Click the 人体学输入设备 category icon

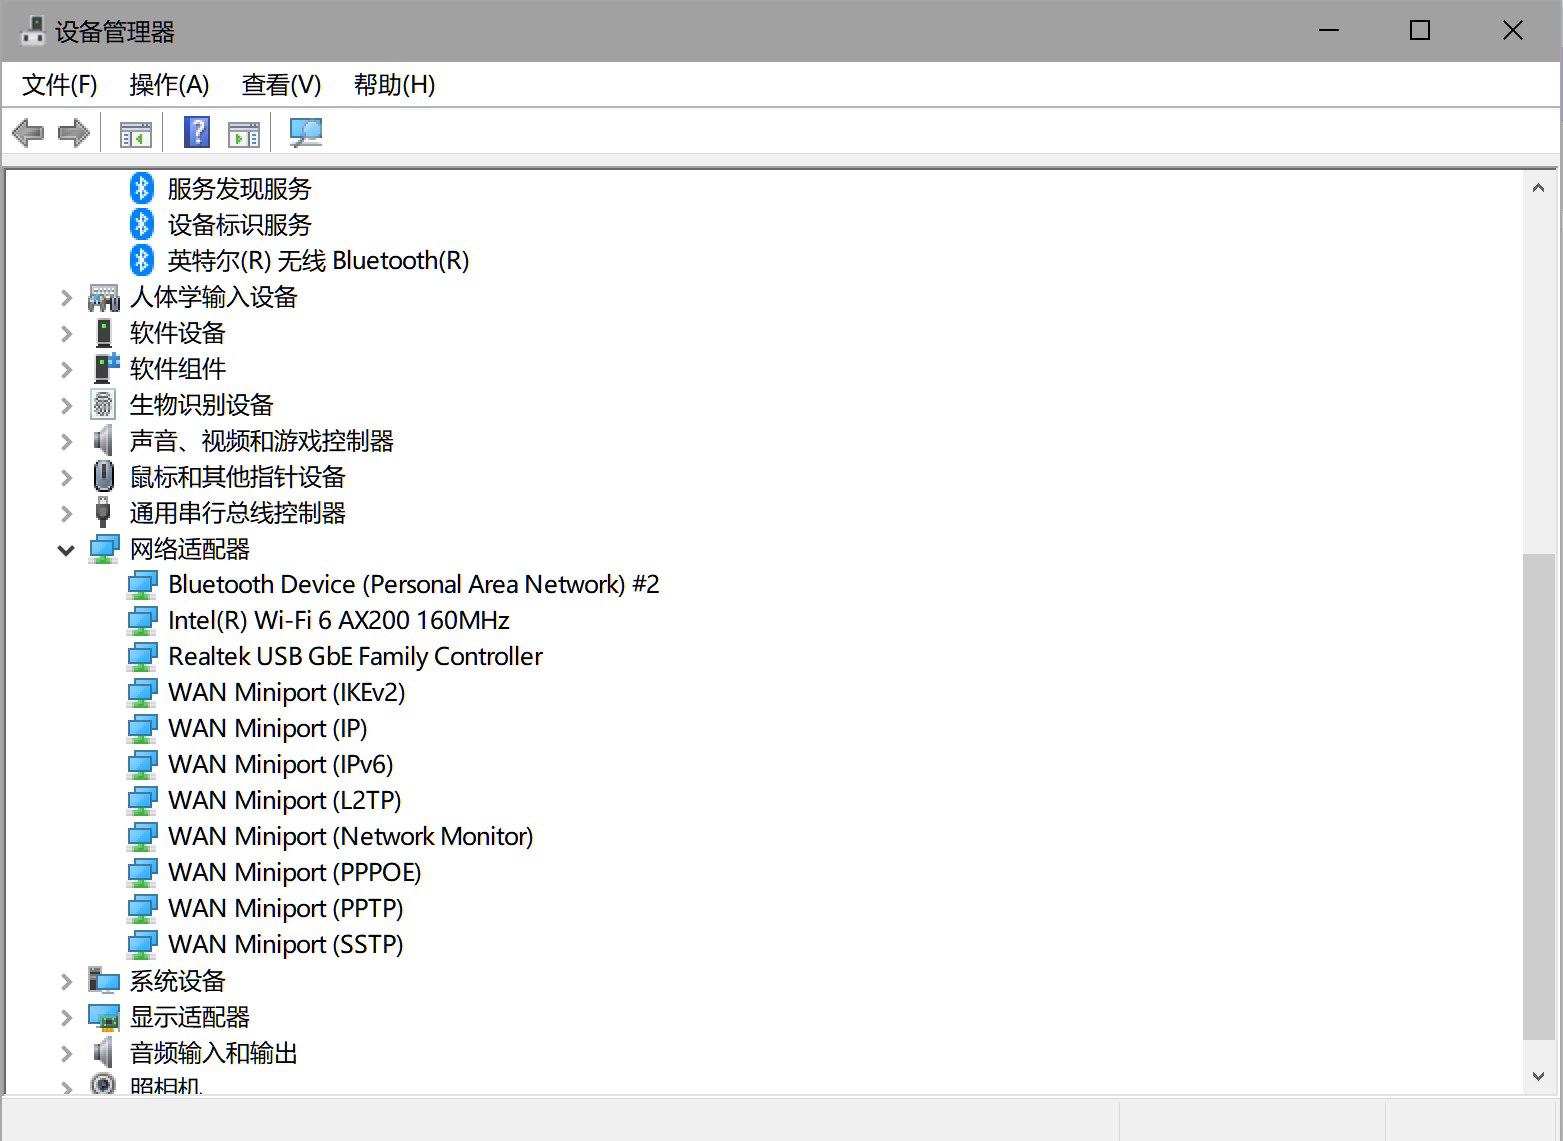tap(104, 297)
